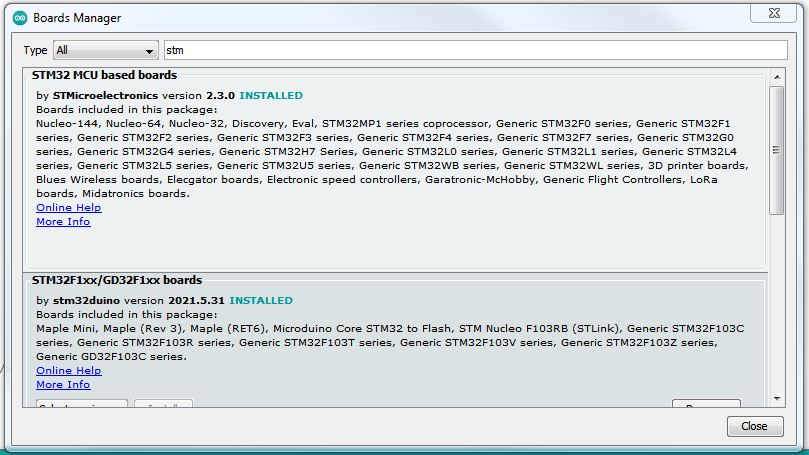Open Online Help for STM32F1xx/GD32F1xx boards
The height and width of the screenshot is (455, 809).
[x=69, y=370]
